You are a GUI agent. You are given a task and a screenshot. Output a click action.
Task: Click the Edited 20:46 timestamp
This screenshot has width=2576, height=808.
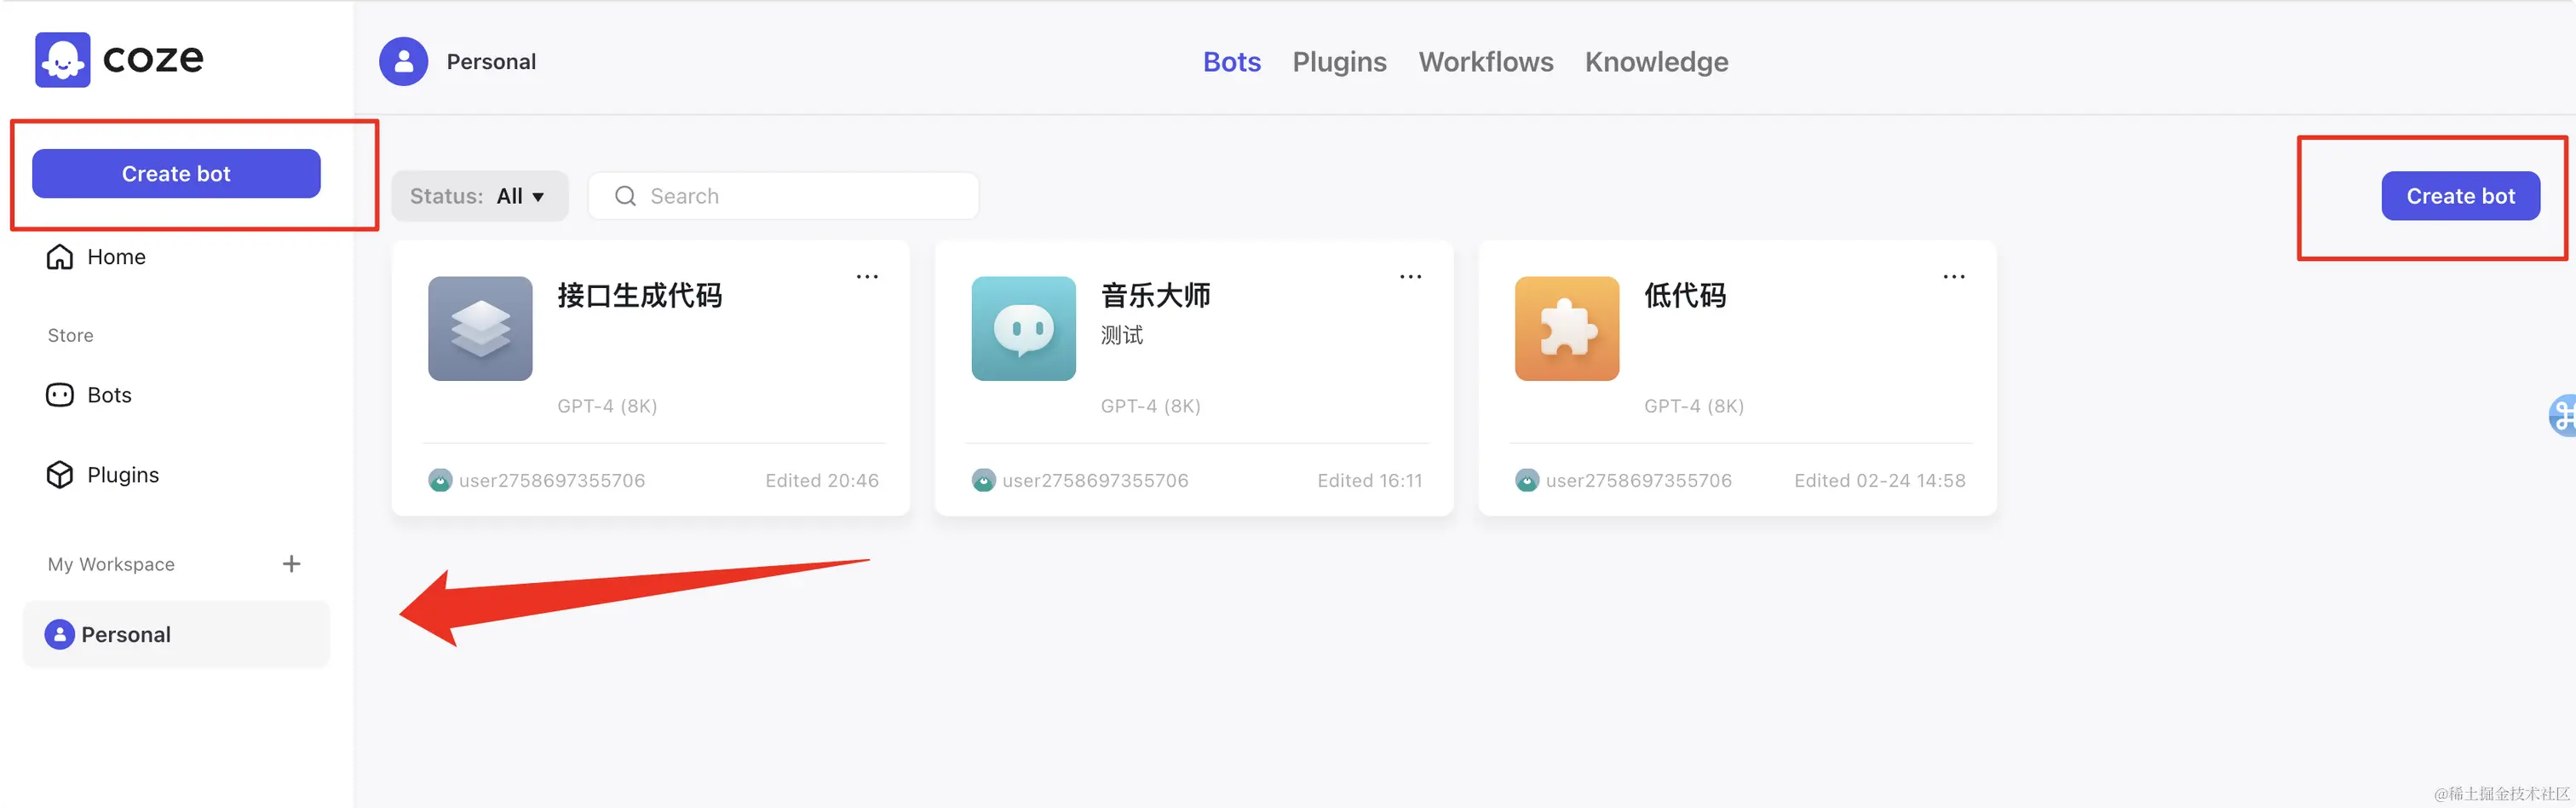click(822, 480)
